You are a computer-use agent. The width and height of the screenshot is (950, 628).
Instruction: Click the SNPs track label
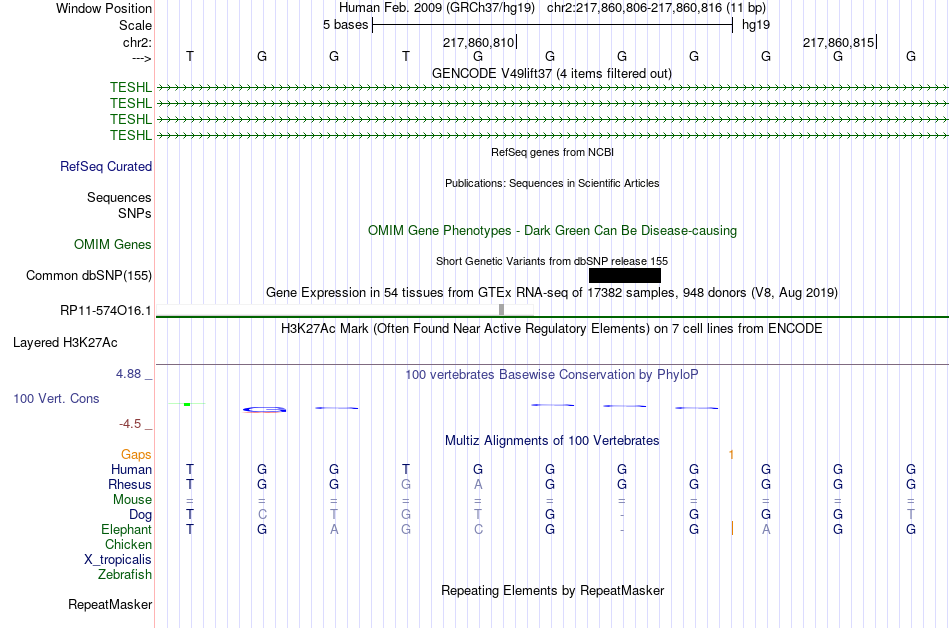click(x=135, y=213)
